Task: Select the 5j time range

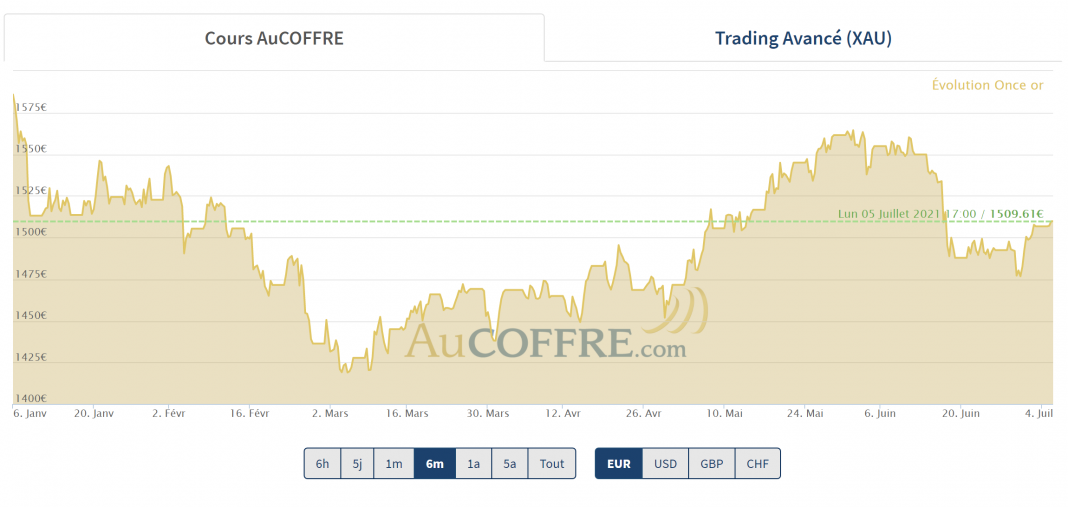Action: point(358,463)
